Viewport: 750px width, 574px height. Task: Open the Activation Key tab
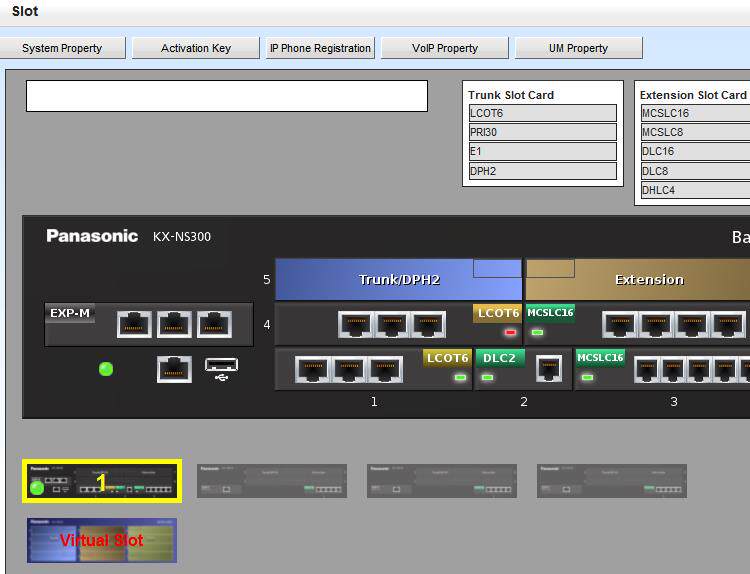tap(196, 48)
